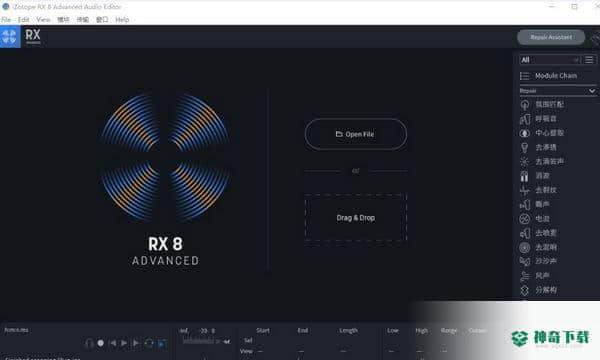Viewport: 600px width, 360px height.
Task: Open the De-wind module (风声)
Action: 535,275
